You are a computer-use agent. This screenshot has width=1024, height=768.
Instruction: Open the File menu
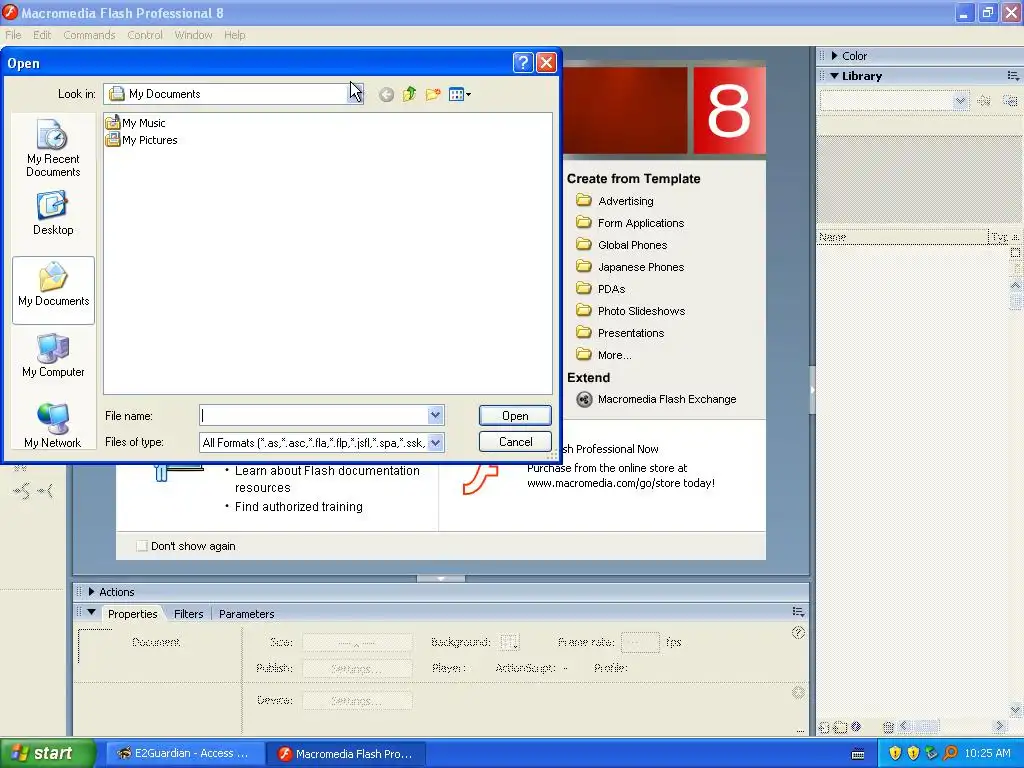coord(13,35)
